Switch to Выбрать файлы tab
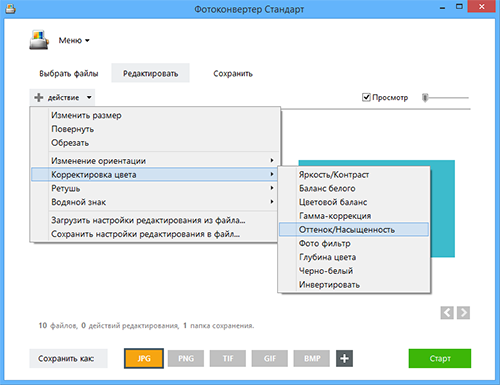The width and height of the screenshot is (500, 385). (x=69, y=73)
